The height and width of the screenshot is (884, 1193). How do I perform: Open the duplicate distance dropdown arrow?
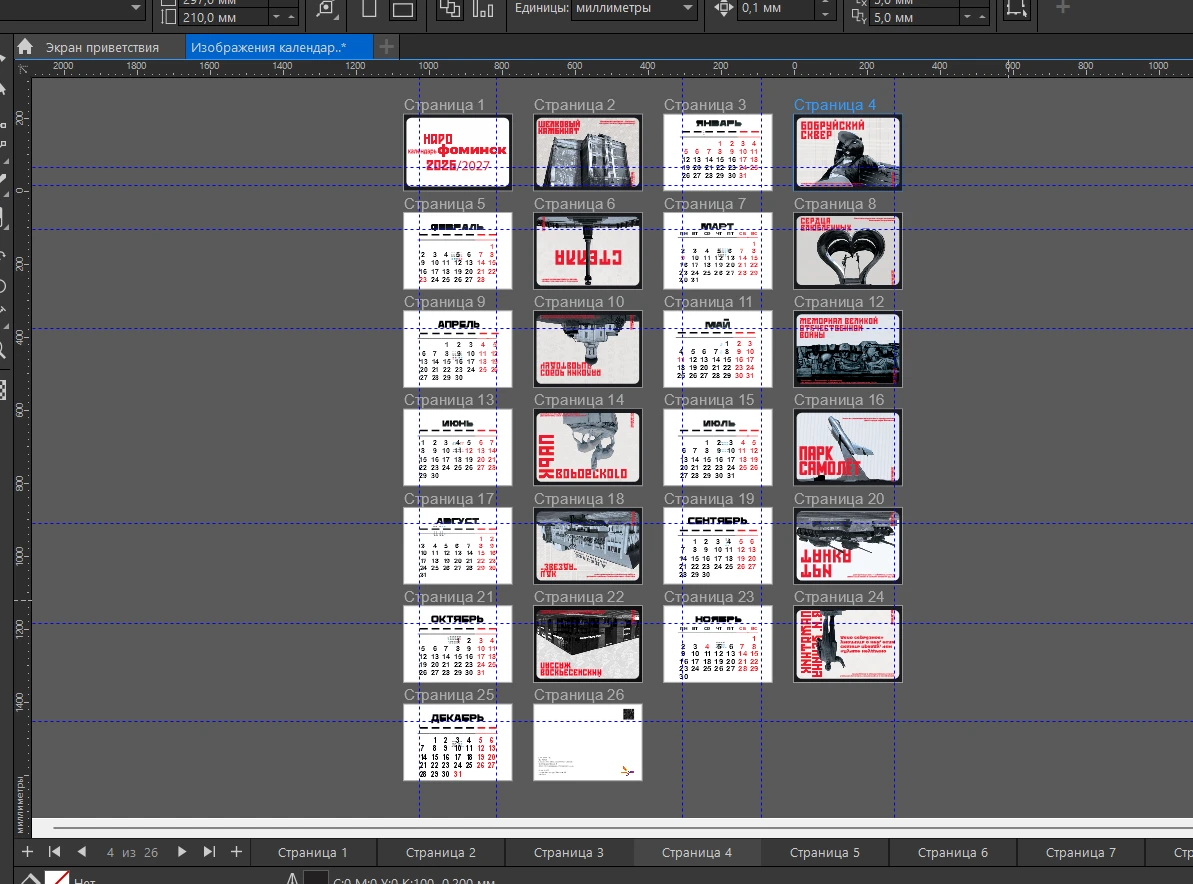pos(969,17)
